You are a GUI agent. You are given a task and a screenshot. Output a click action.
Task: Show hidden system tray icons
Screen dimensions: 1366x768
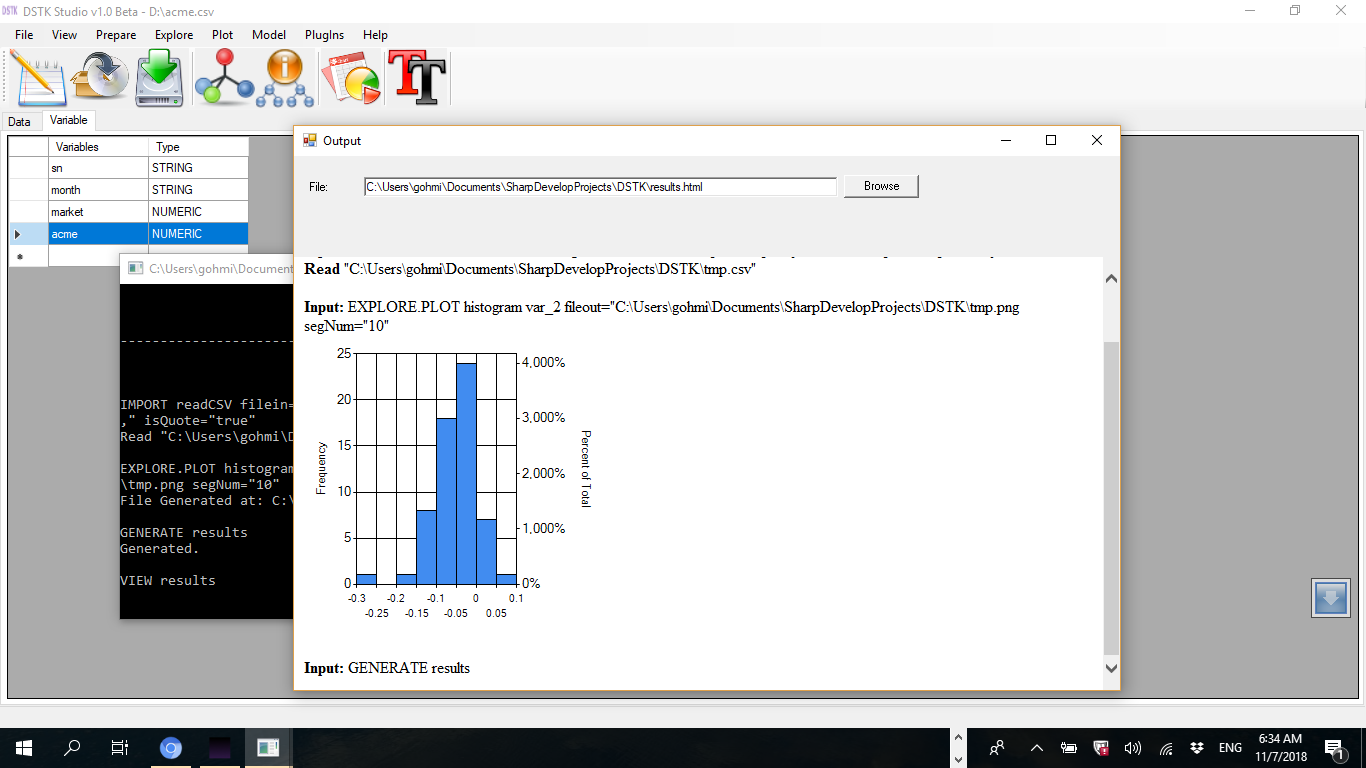[1036, 748]
